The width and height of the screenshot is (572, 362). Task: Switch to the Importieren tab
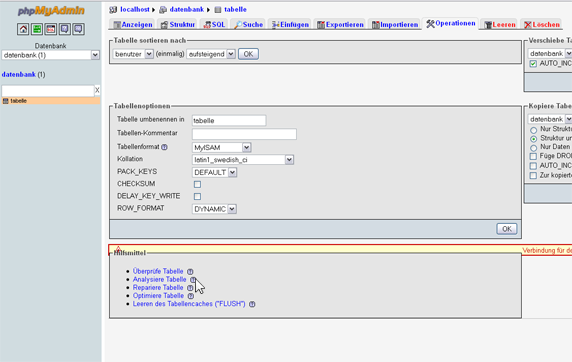(394, 24)
